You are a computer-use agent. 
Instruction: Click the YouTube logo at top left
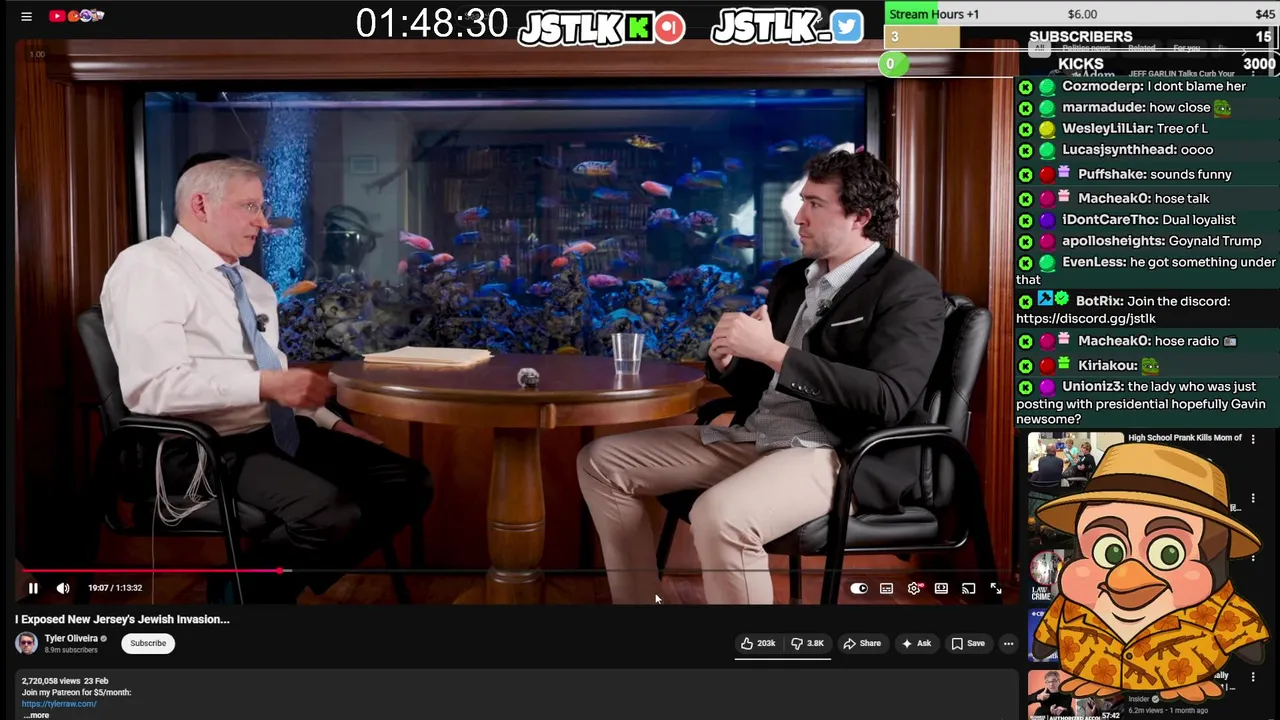point(57,16)
